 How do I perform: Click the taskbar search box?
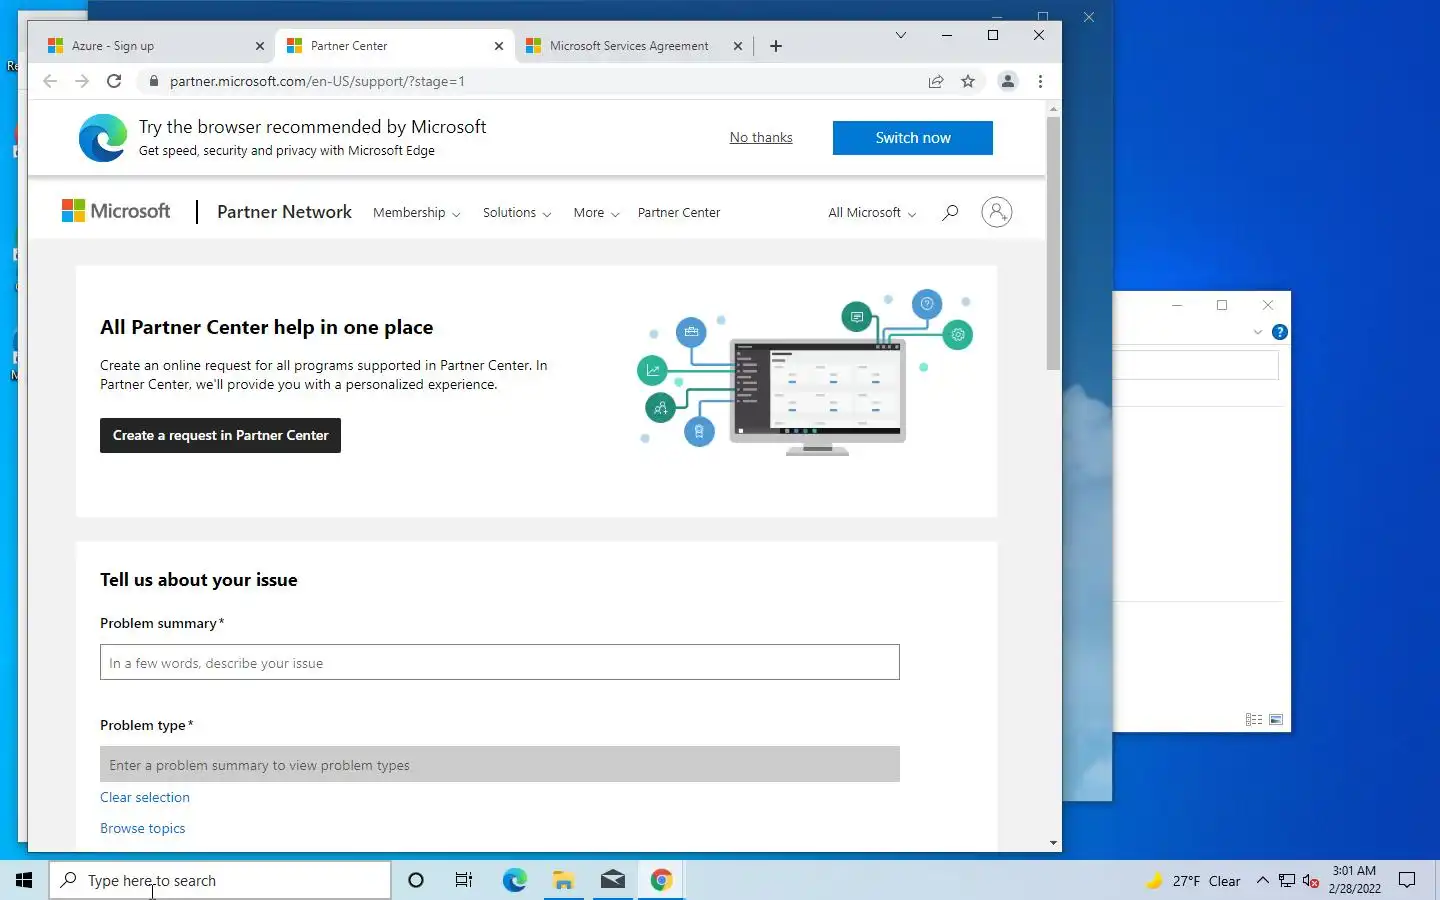(x=220, y=880)
